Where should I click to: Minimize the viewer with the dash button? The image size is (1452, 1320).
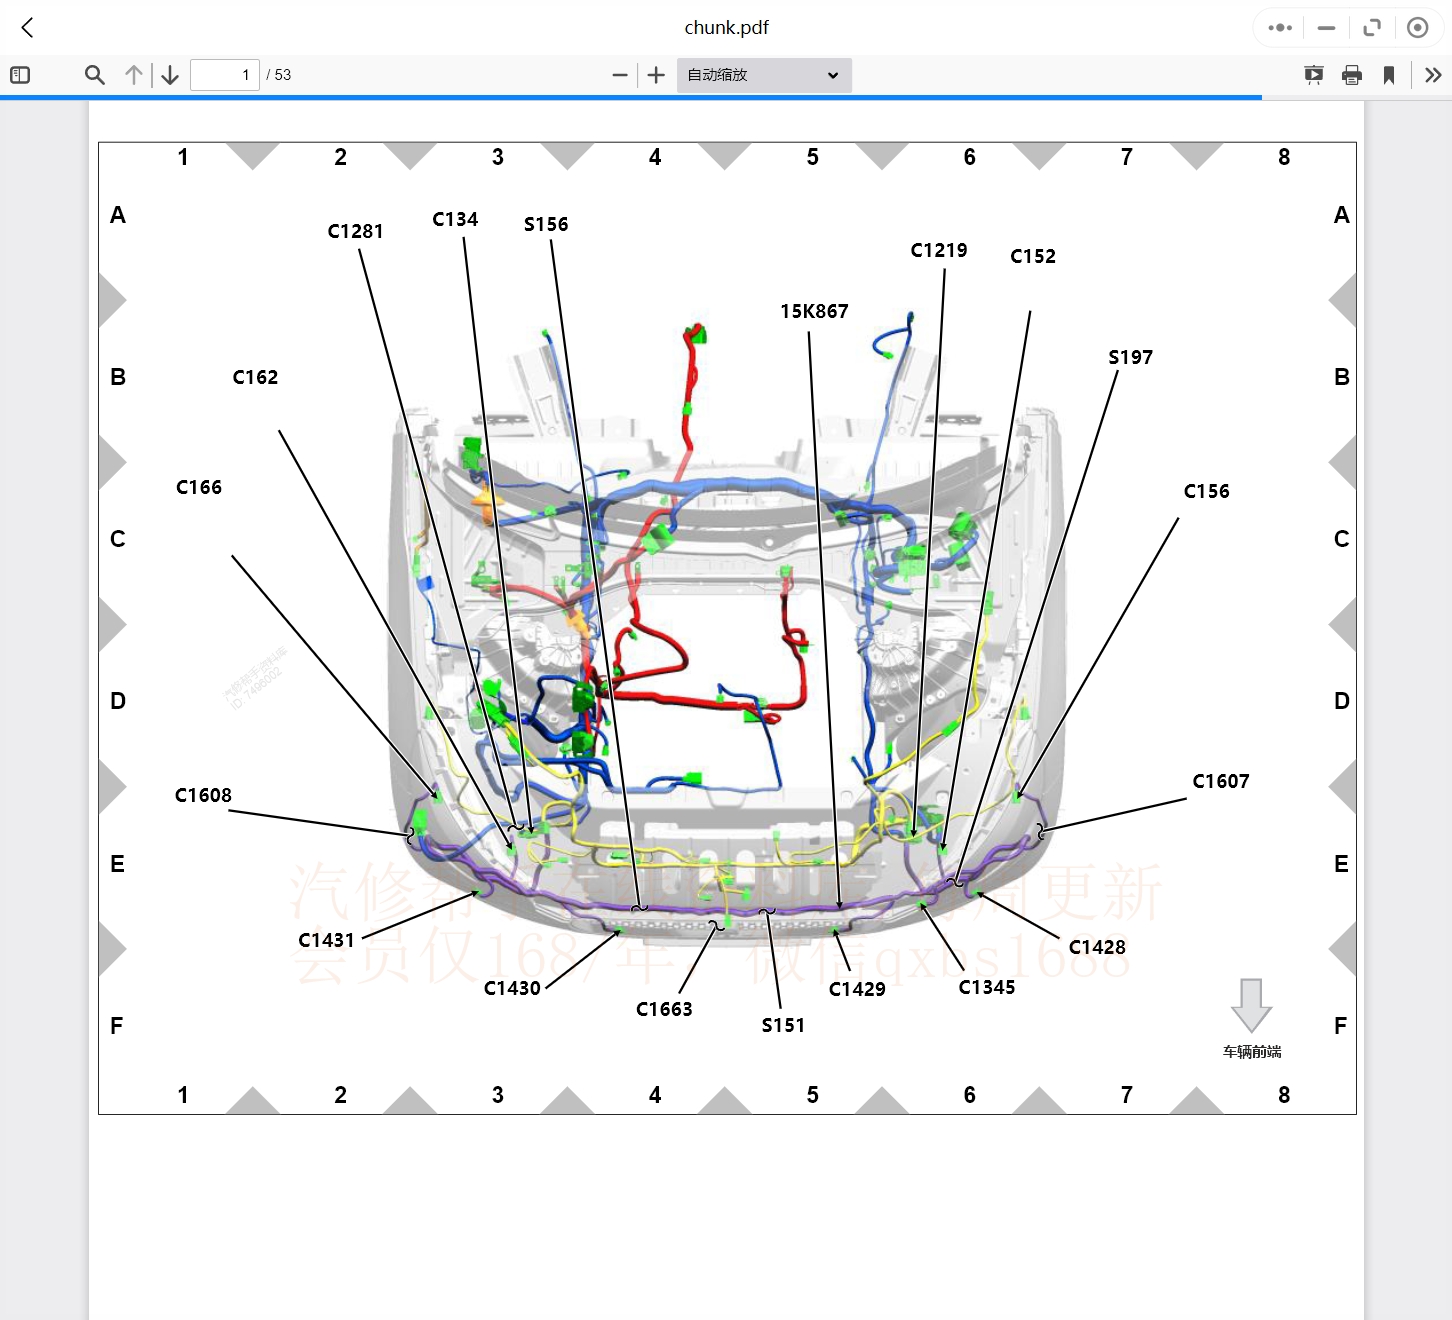tap(1326, 28)
